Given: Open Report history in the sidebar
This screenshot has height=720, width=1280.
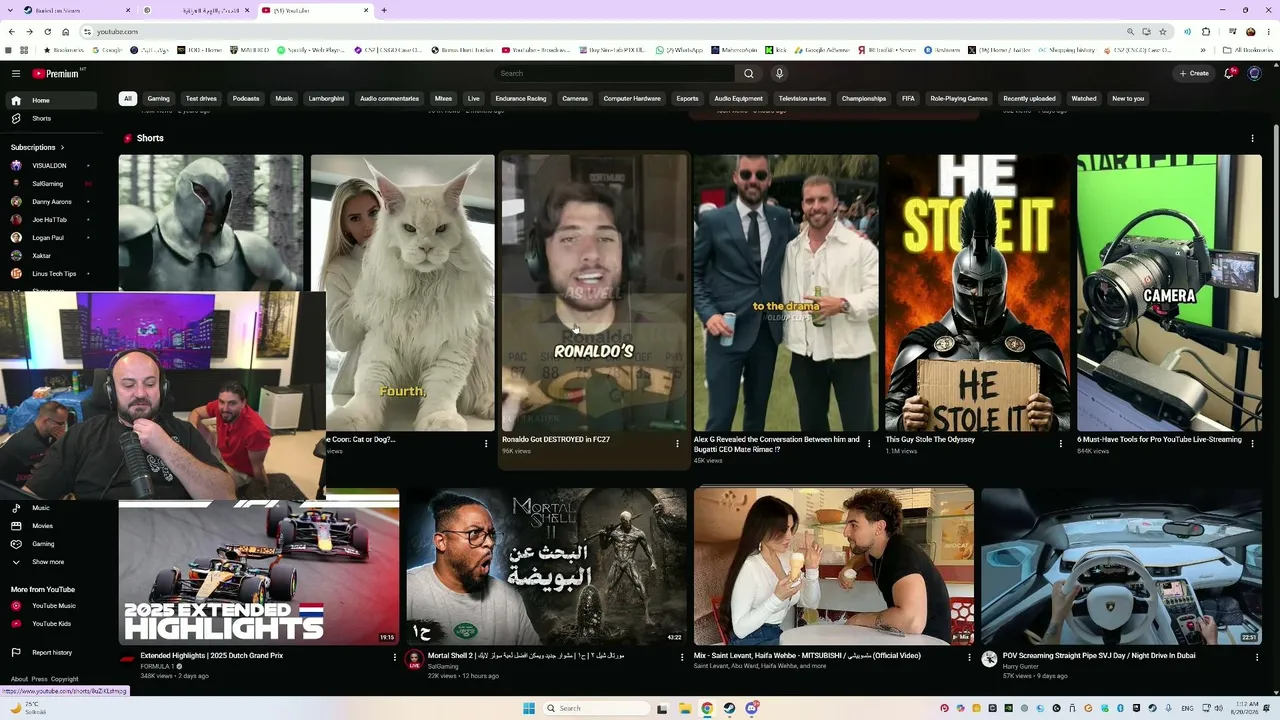Looking at the screenshot, I should [52, 653].
